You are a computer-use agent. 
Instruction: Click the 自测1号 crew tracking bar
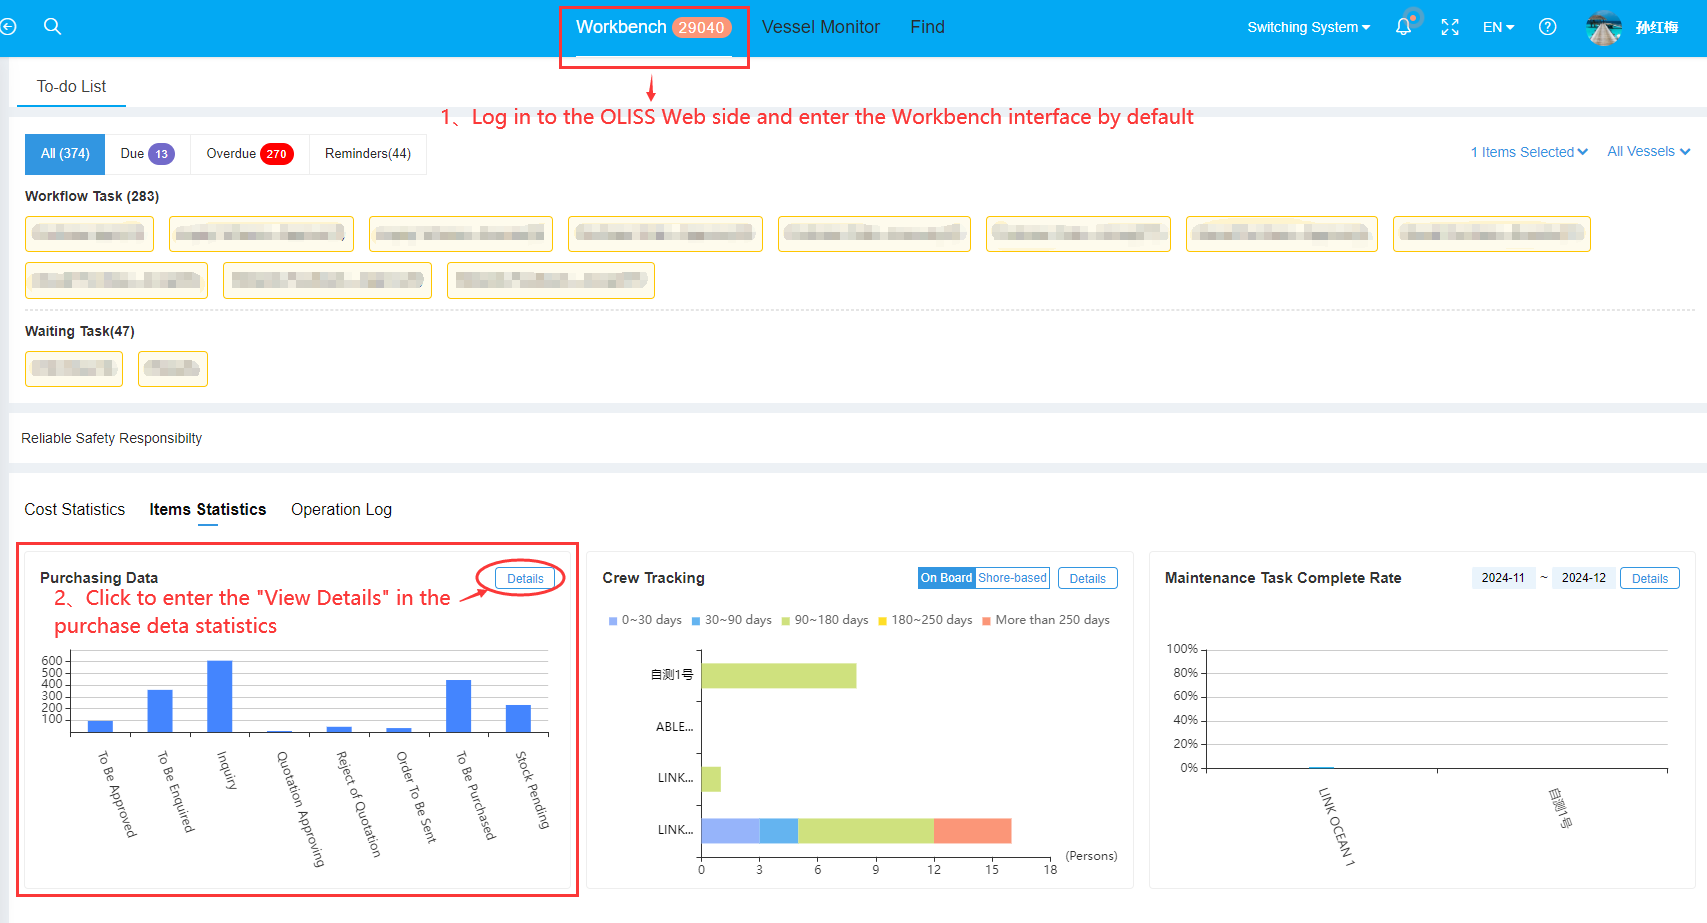coord(779,675)
